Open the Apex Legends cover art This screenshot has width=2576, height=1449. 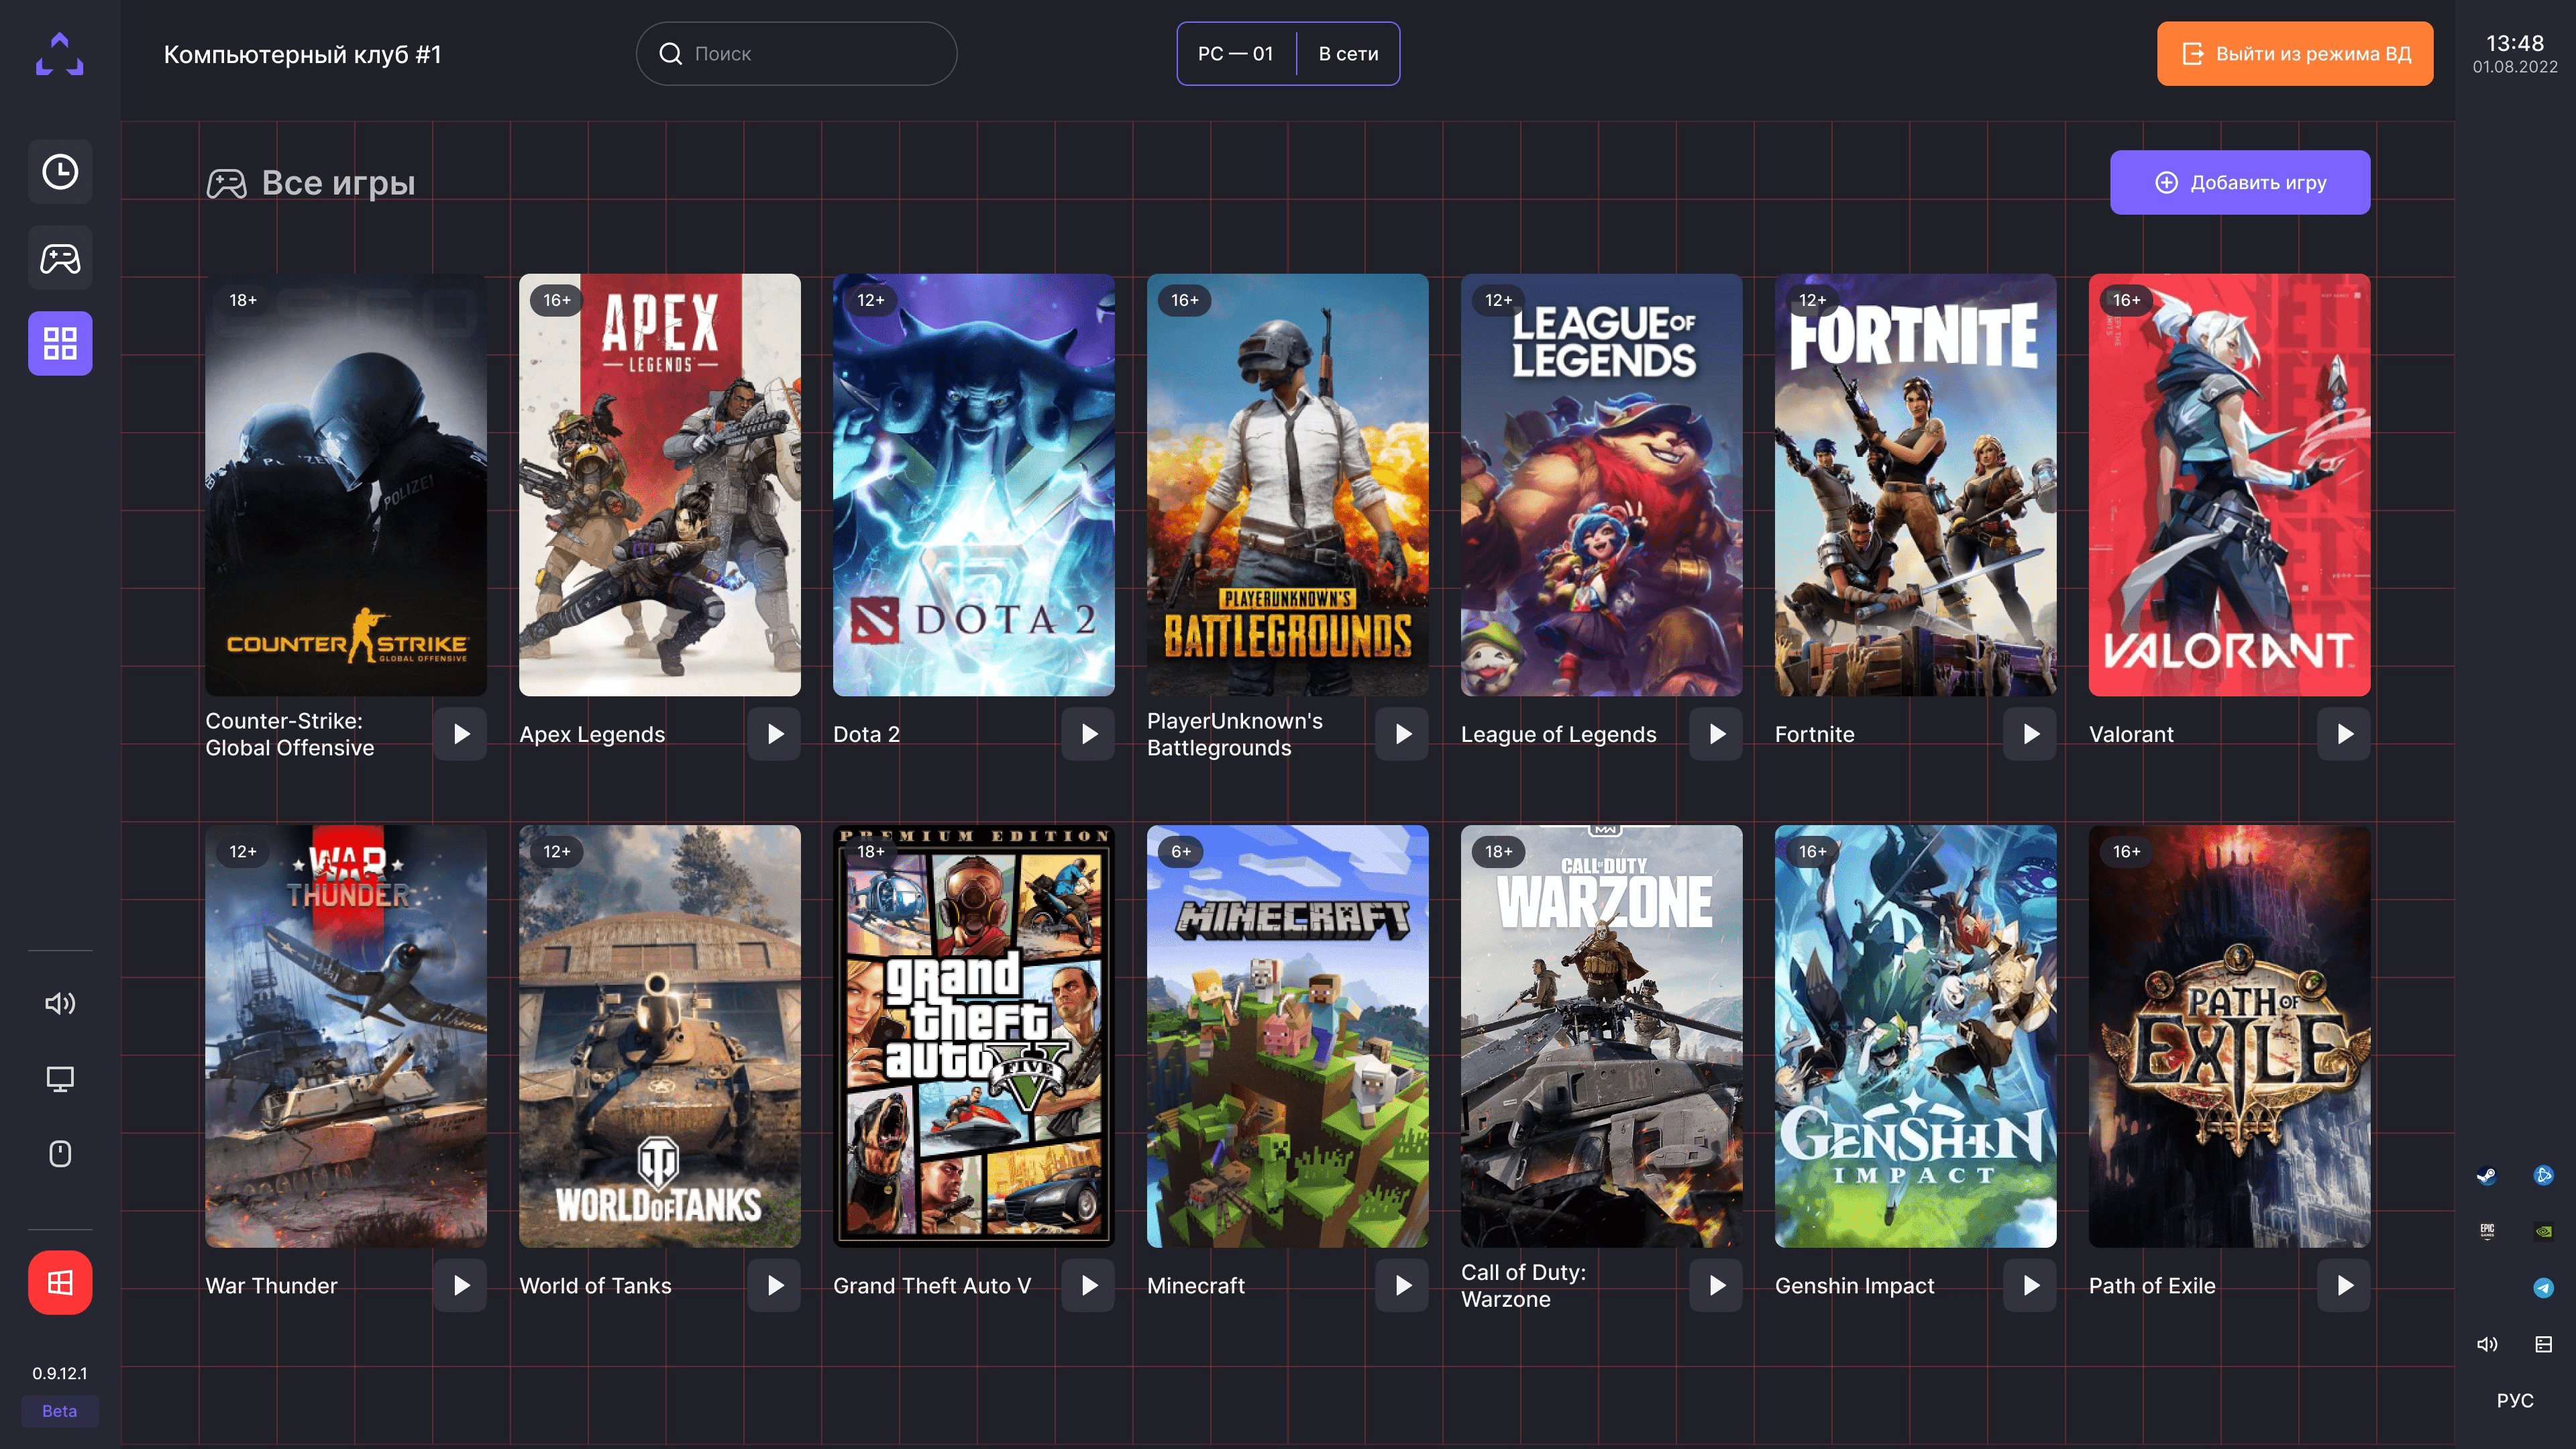(x=660, y=485)
